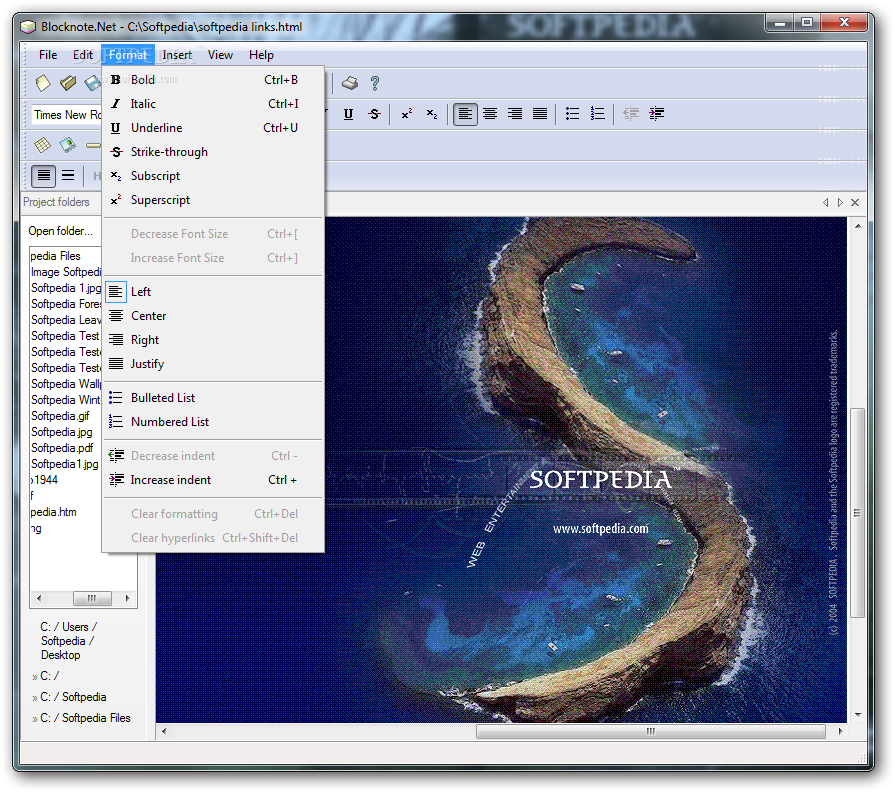Click the Increase indent toolbar icon
Image resolution: width=895 pixels, height=792 pixels.
pos(656,114)
